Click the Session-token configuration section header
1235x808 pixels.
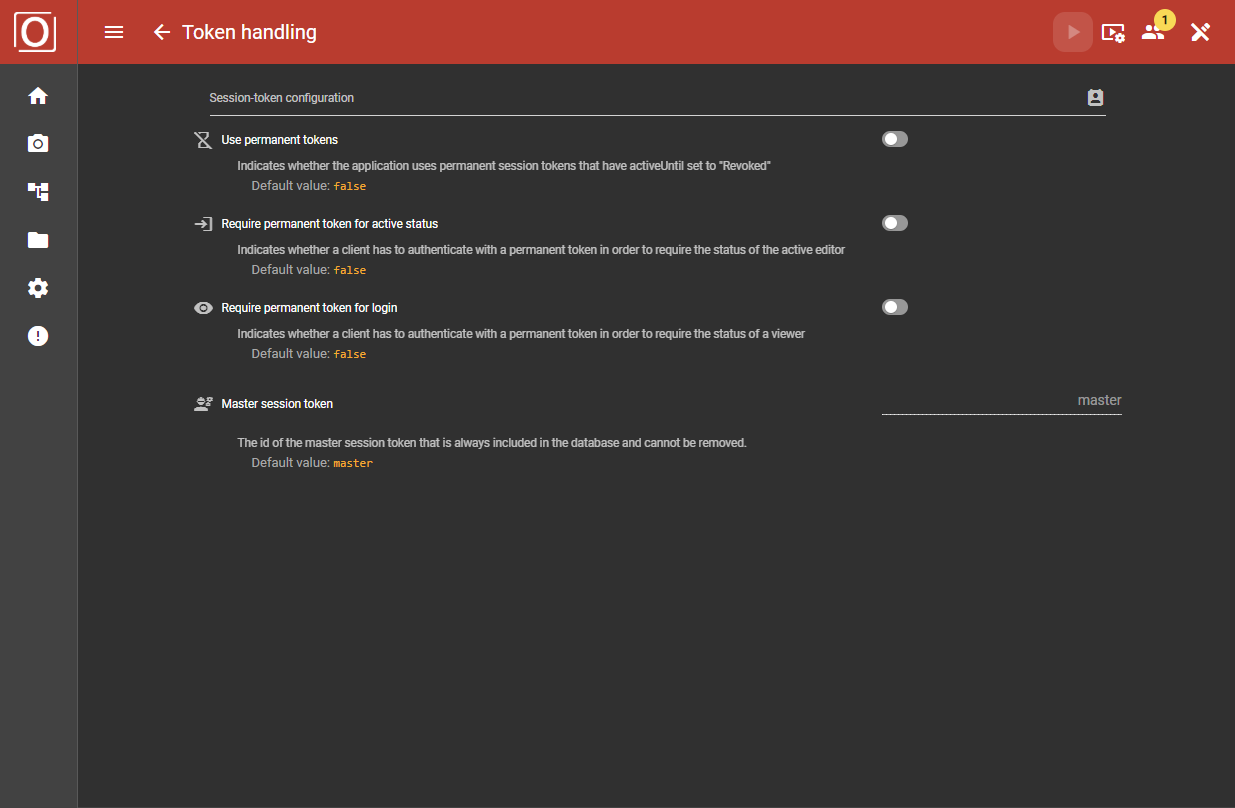tap(281, 98)
